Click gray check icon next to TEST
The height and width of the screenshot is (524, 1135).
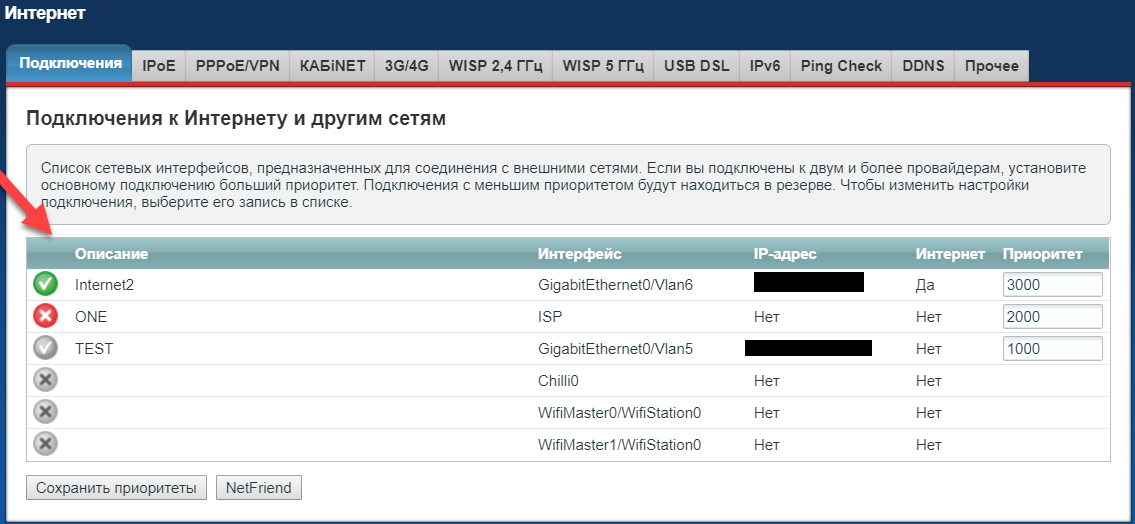click(45, 349)
